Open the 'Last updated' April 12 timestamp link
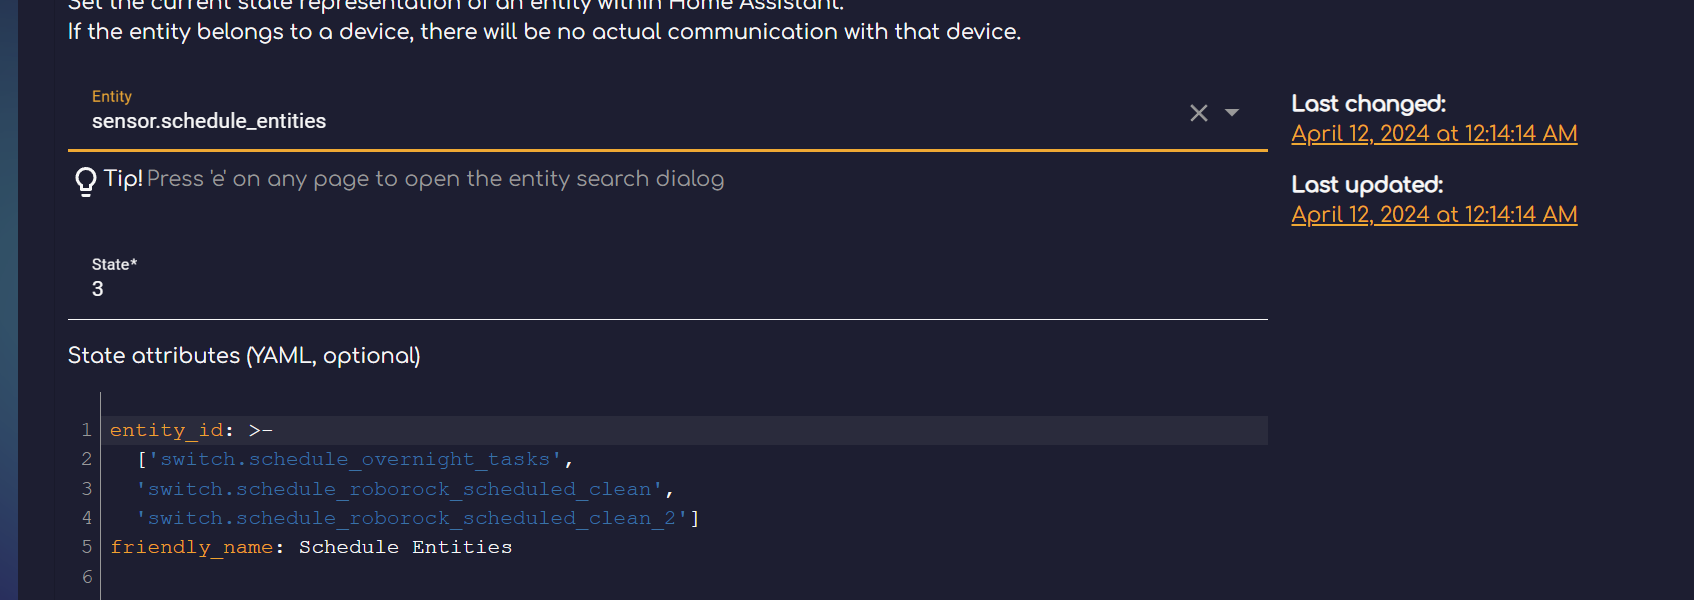The width and height of the screenshot is (1694, 600). [1434, 214]
